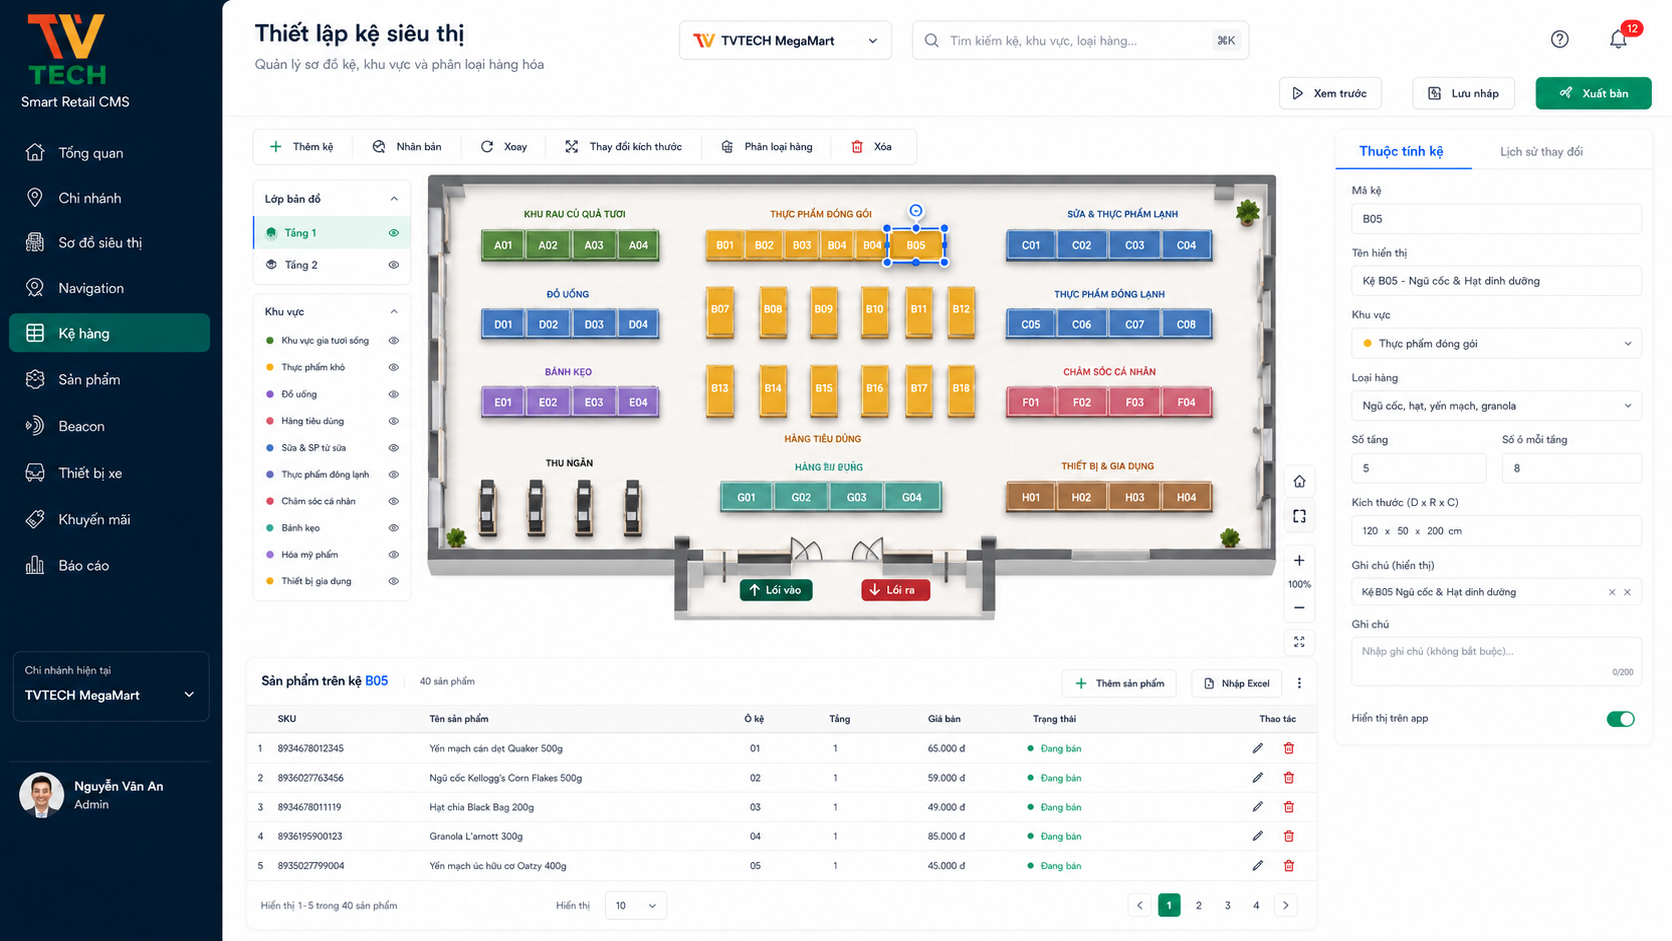Click the Xoay rotate tool

[x=504, y=146]
